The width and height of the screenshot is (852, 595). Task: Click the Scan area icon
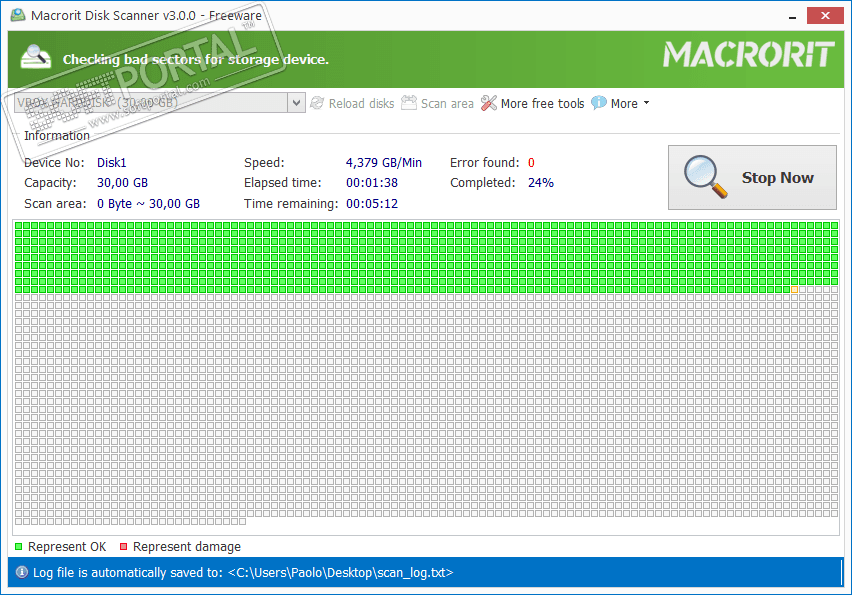coord(409,102)
